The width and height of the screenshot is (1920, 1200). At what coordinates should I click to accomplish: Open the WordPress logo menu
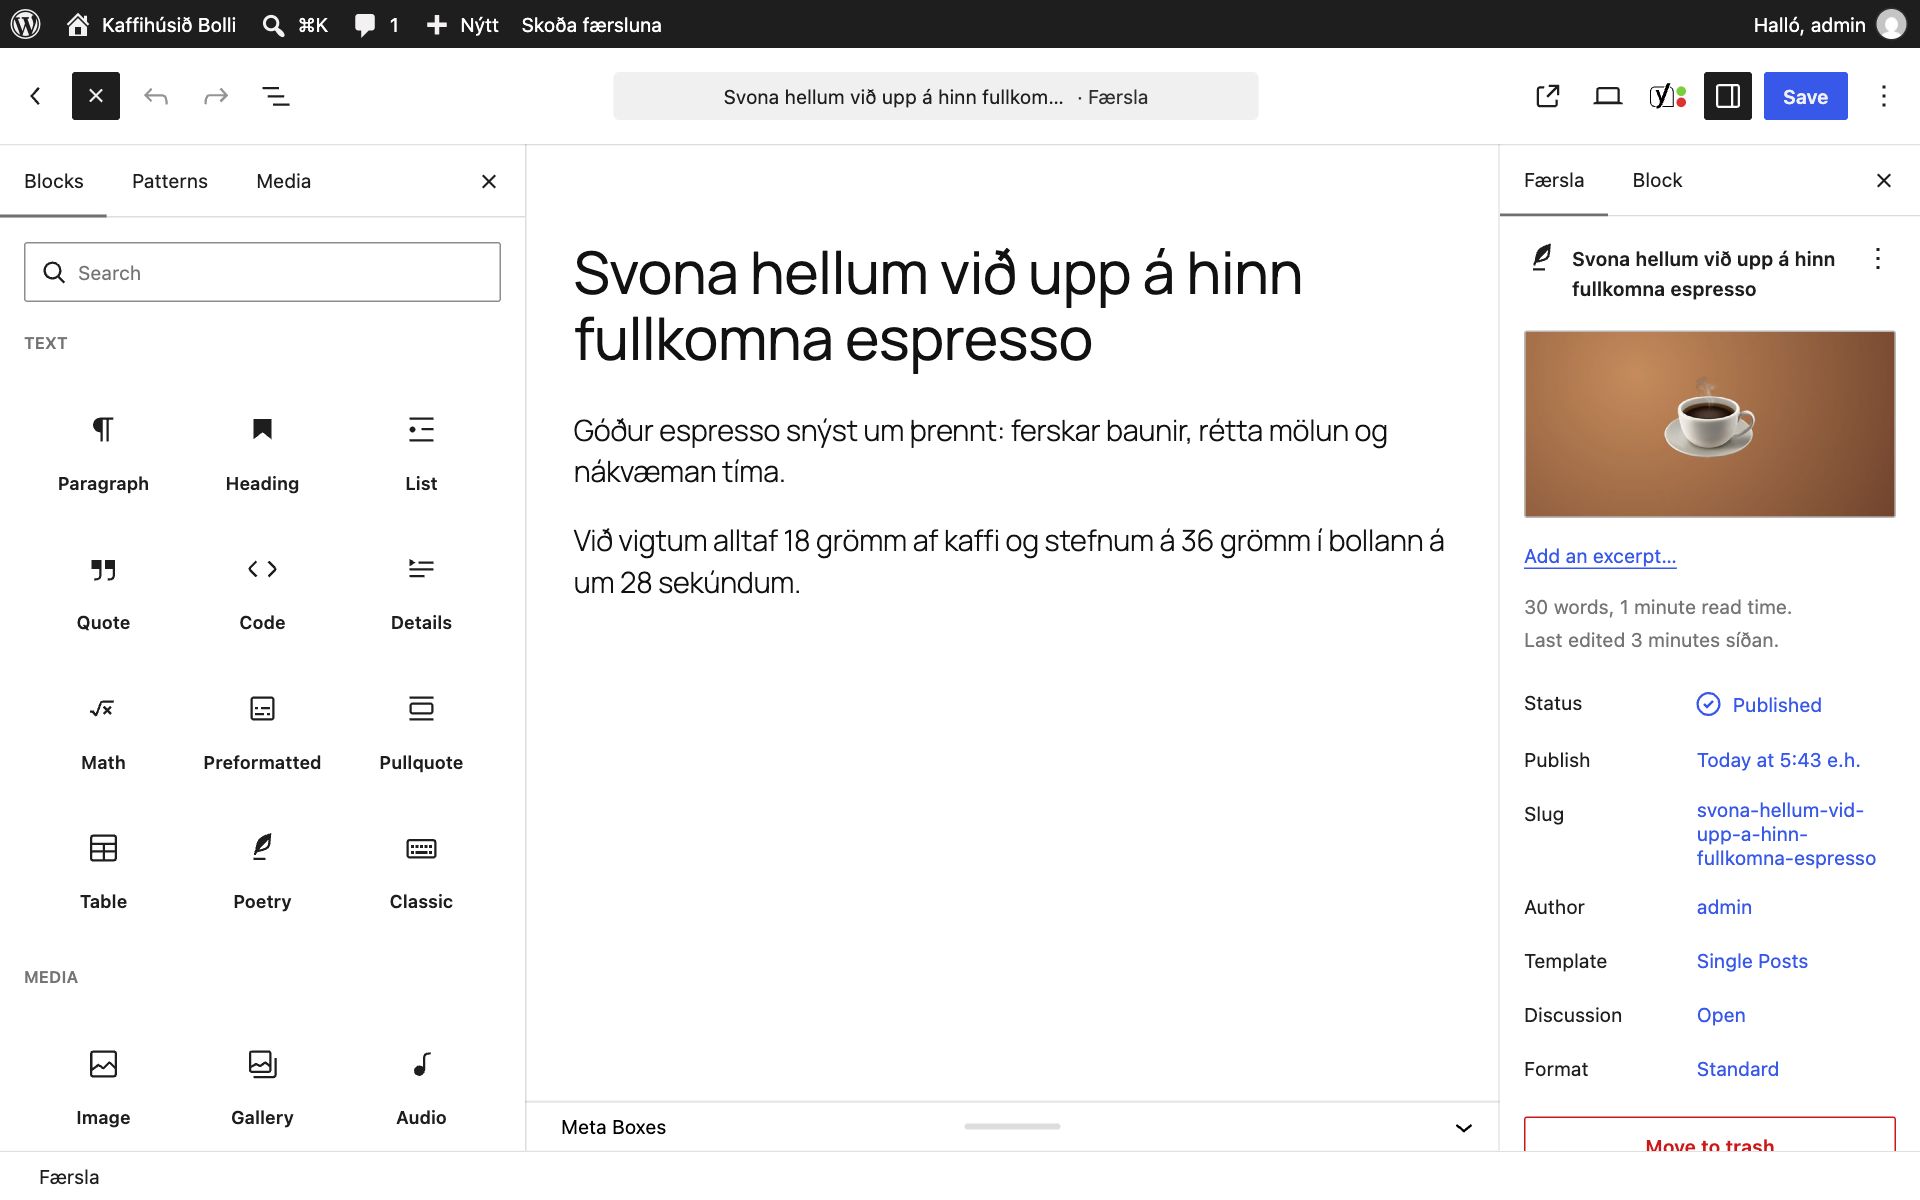26,24
